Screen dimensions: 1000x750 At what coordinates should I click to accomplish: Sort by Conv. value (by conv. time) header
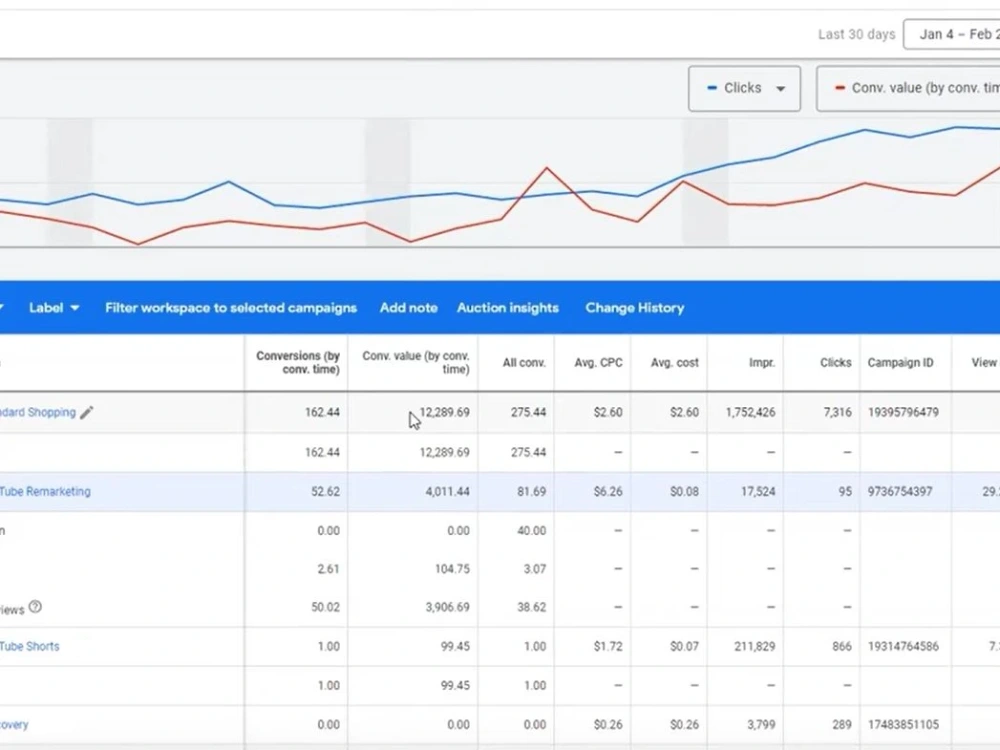pos(416,362)
